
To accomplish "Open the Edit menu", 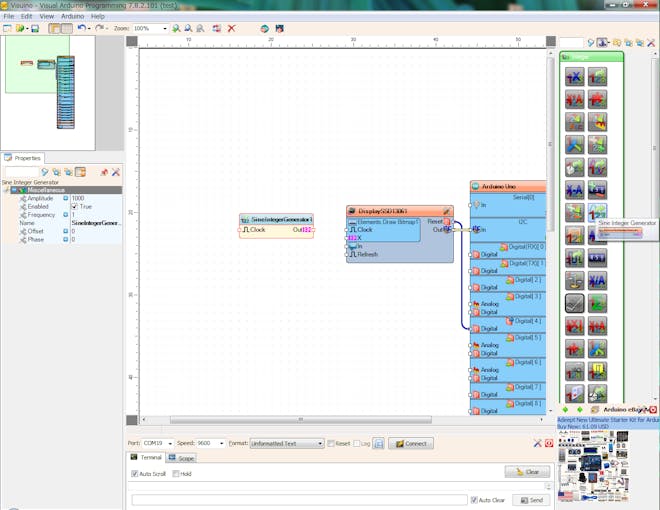I will tap(26, 16).
